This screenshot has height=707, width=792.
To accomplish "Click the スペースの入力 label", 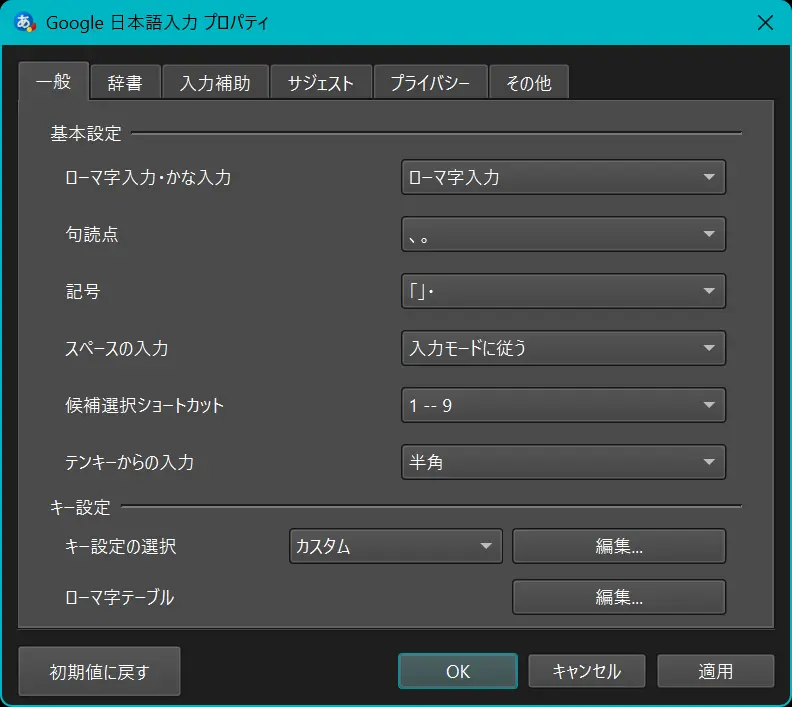I will (117, 348).
